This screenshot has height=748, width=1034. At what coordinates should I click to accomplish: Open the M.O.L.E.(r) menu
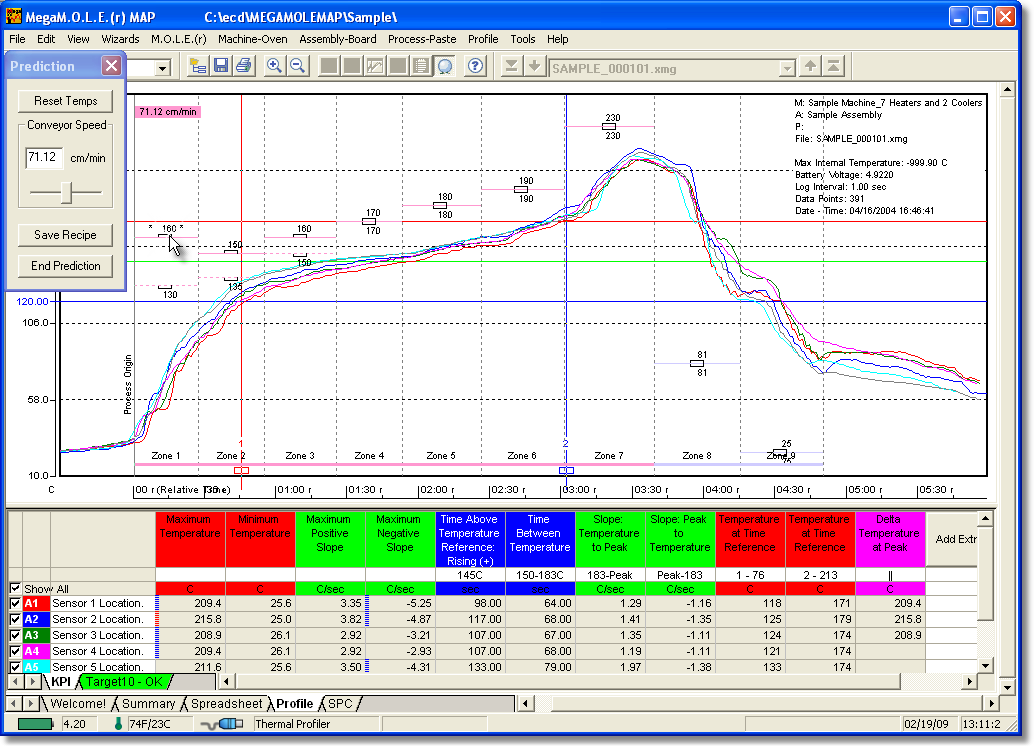[179, 39]
